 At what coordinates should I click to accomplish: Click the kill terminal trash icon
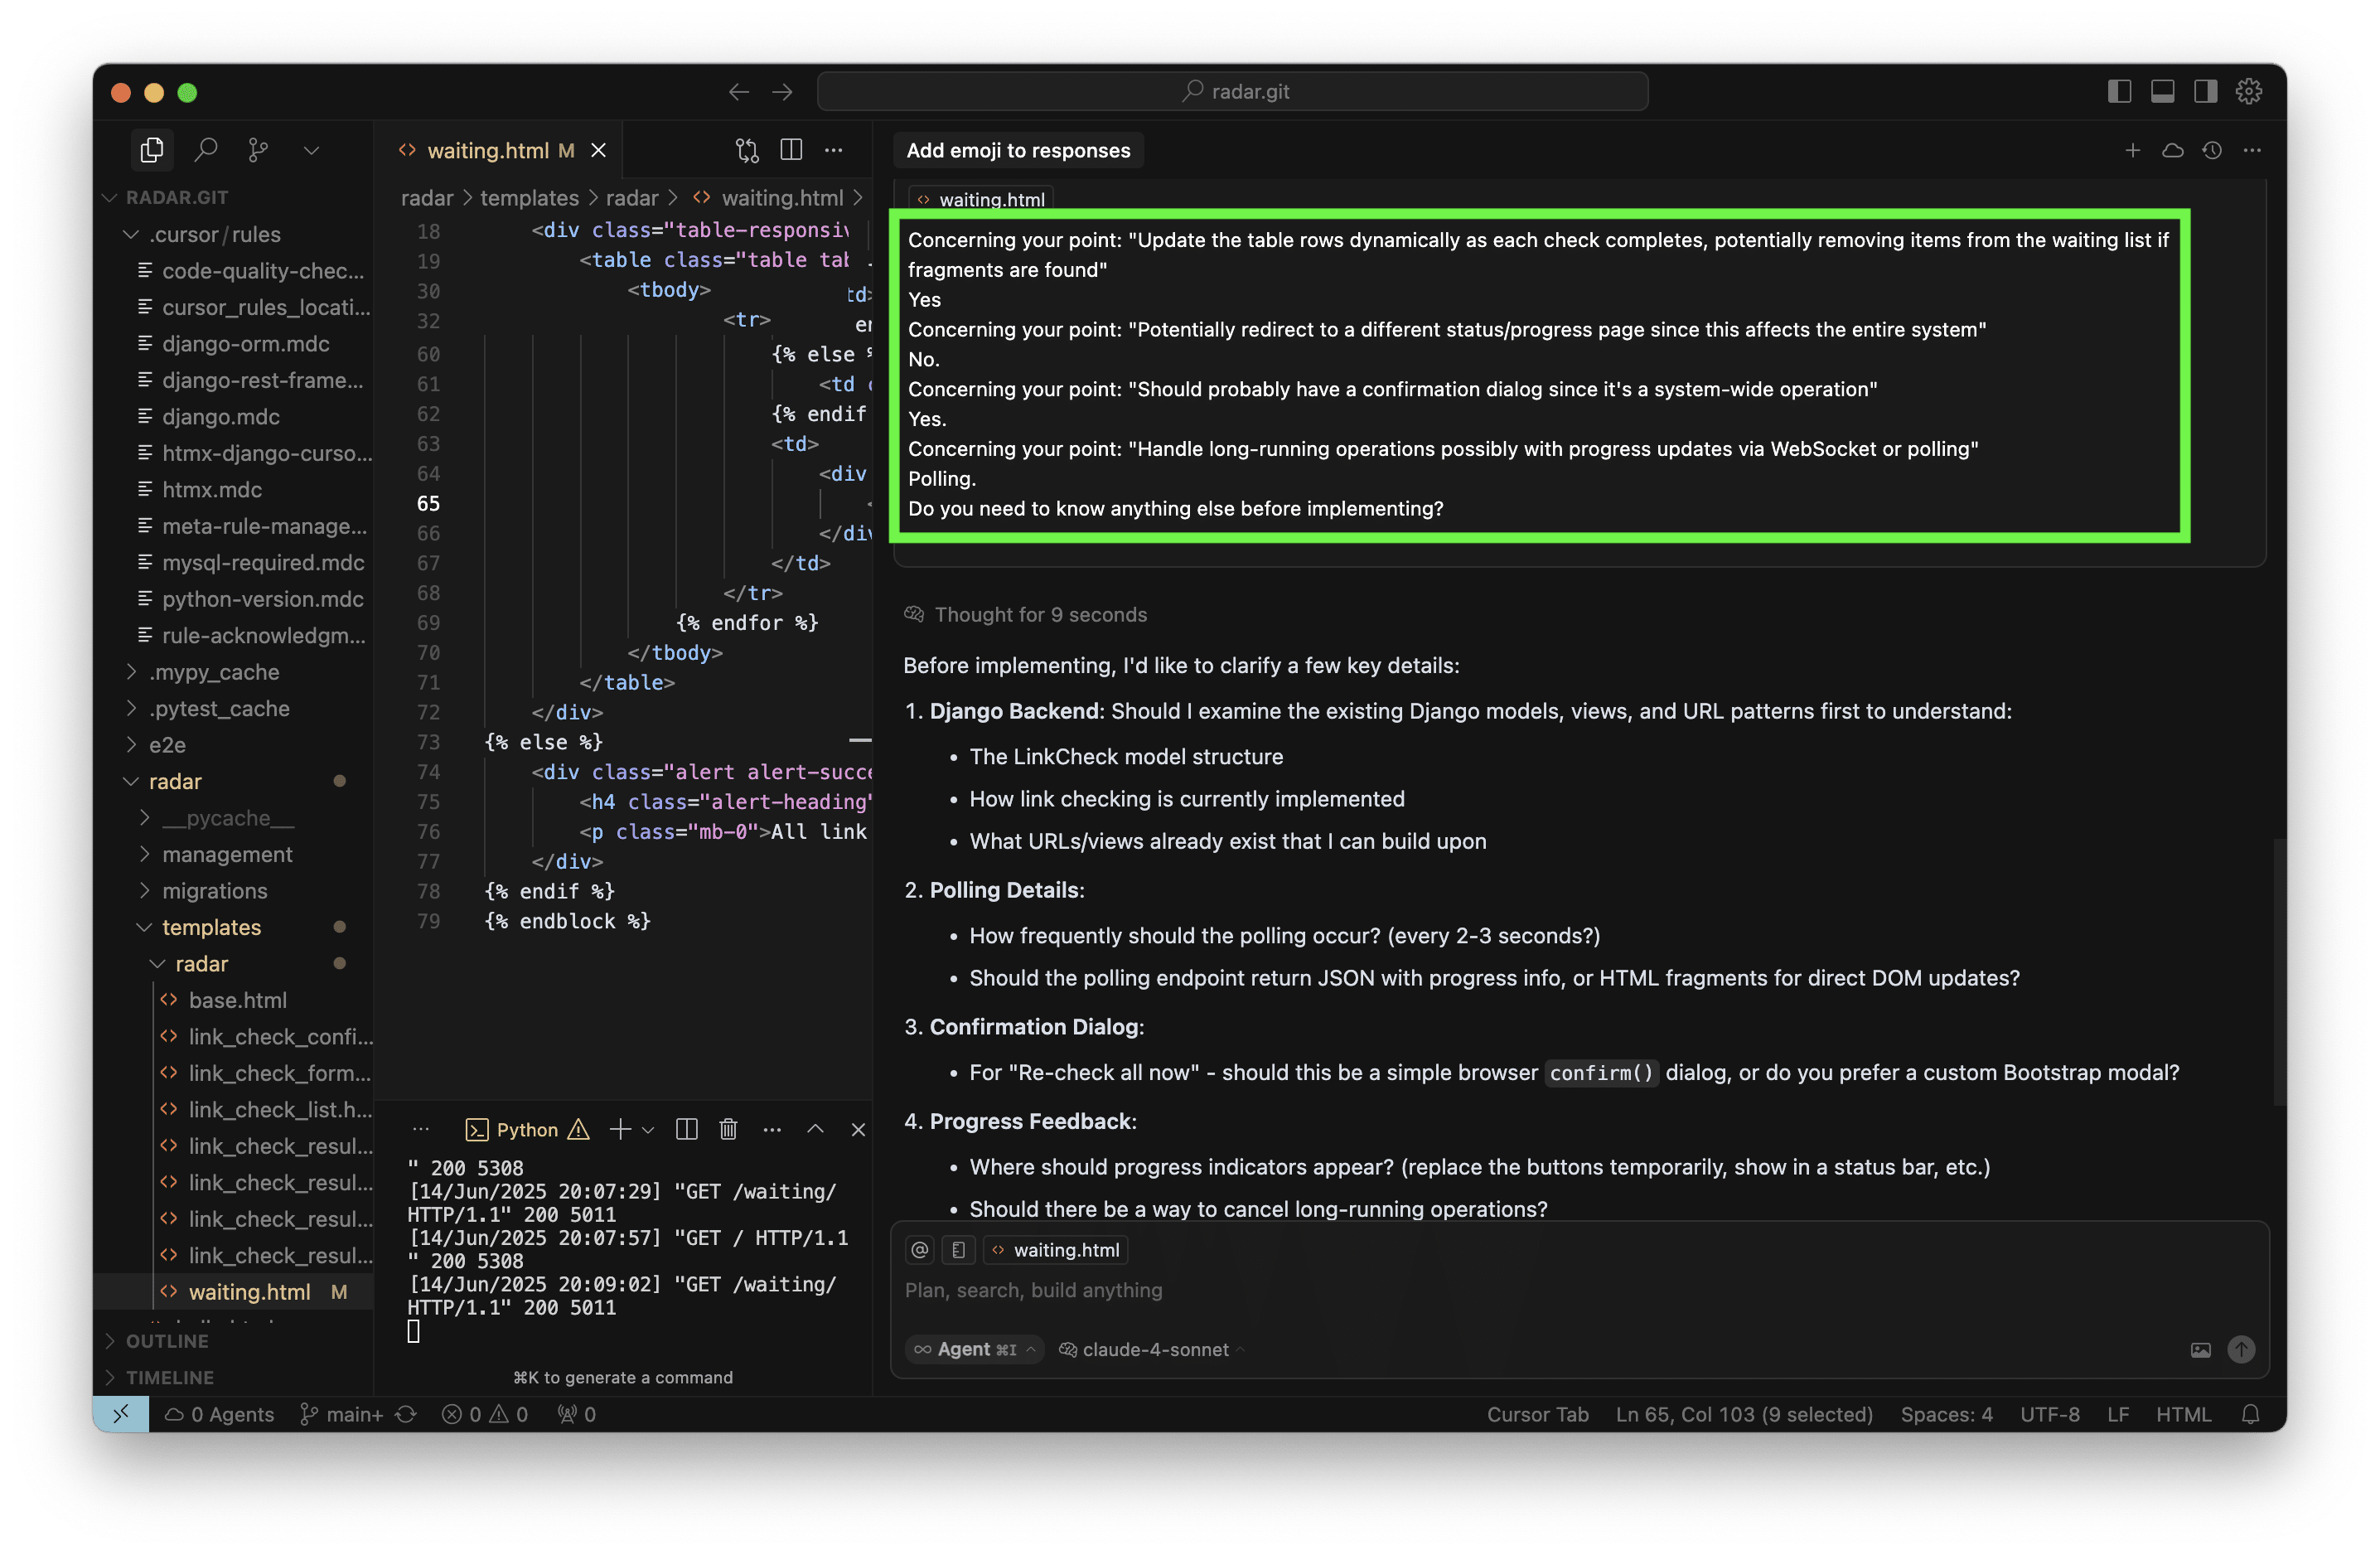pos(728,1129)
